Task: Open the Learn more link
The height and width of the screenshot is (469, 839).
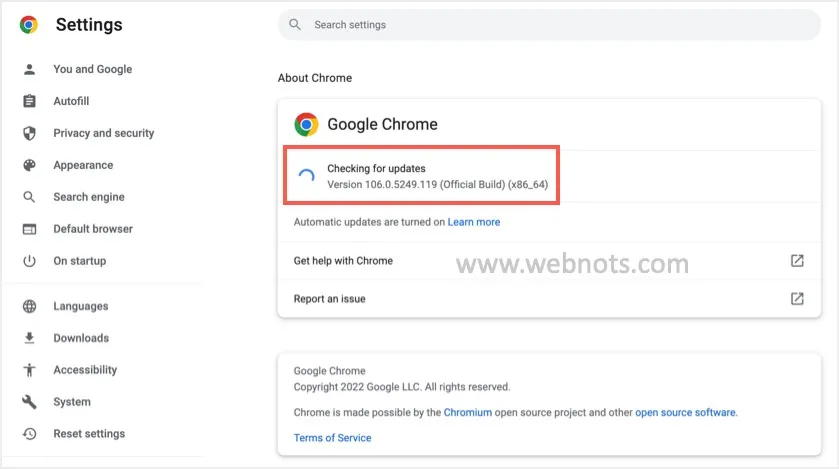Action: coord(474,222)
